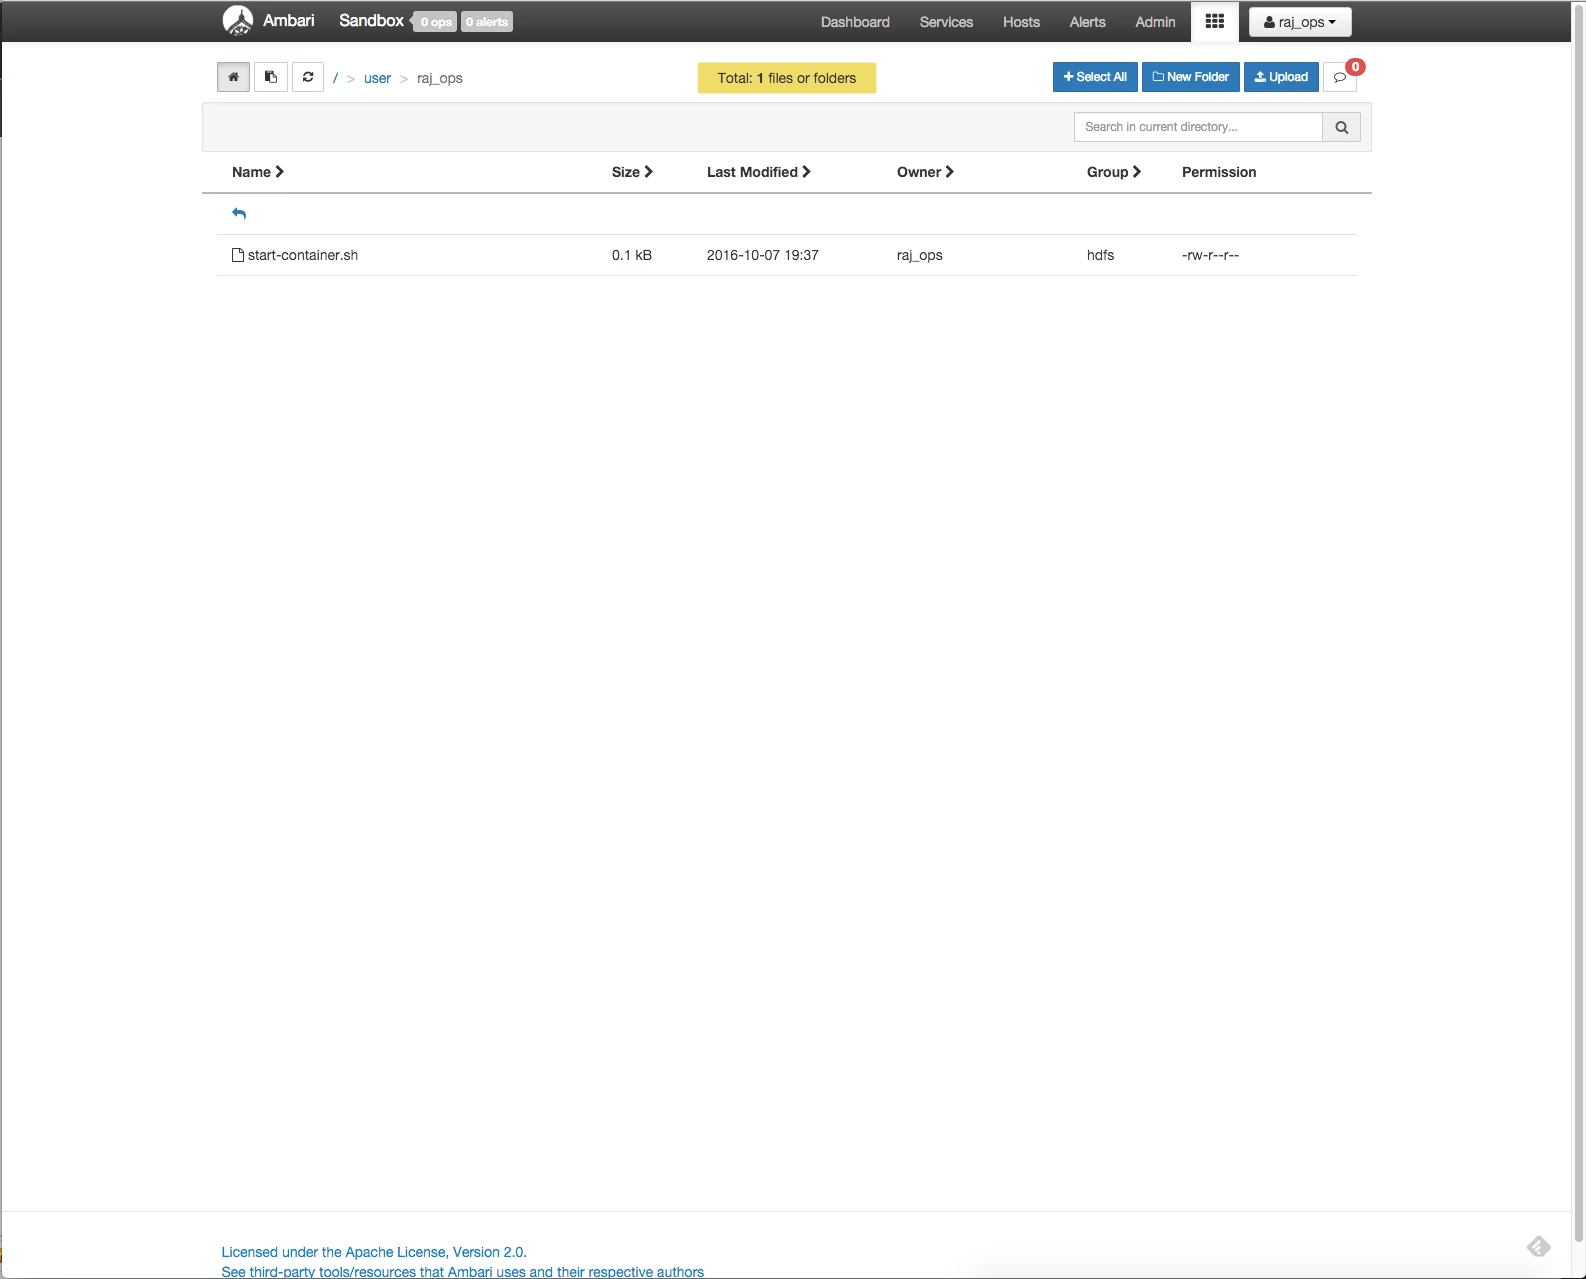Click the file icon beside start-container.sh
The width and height of the screenshot is (1586, 1279).
238,255
